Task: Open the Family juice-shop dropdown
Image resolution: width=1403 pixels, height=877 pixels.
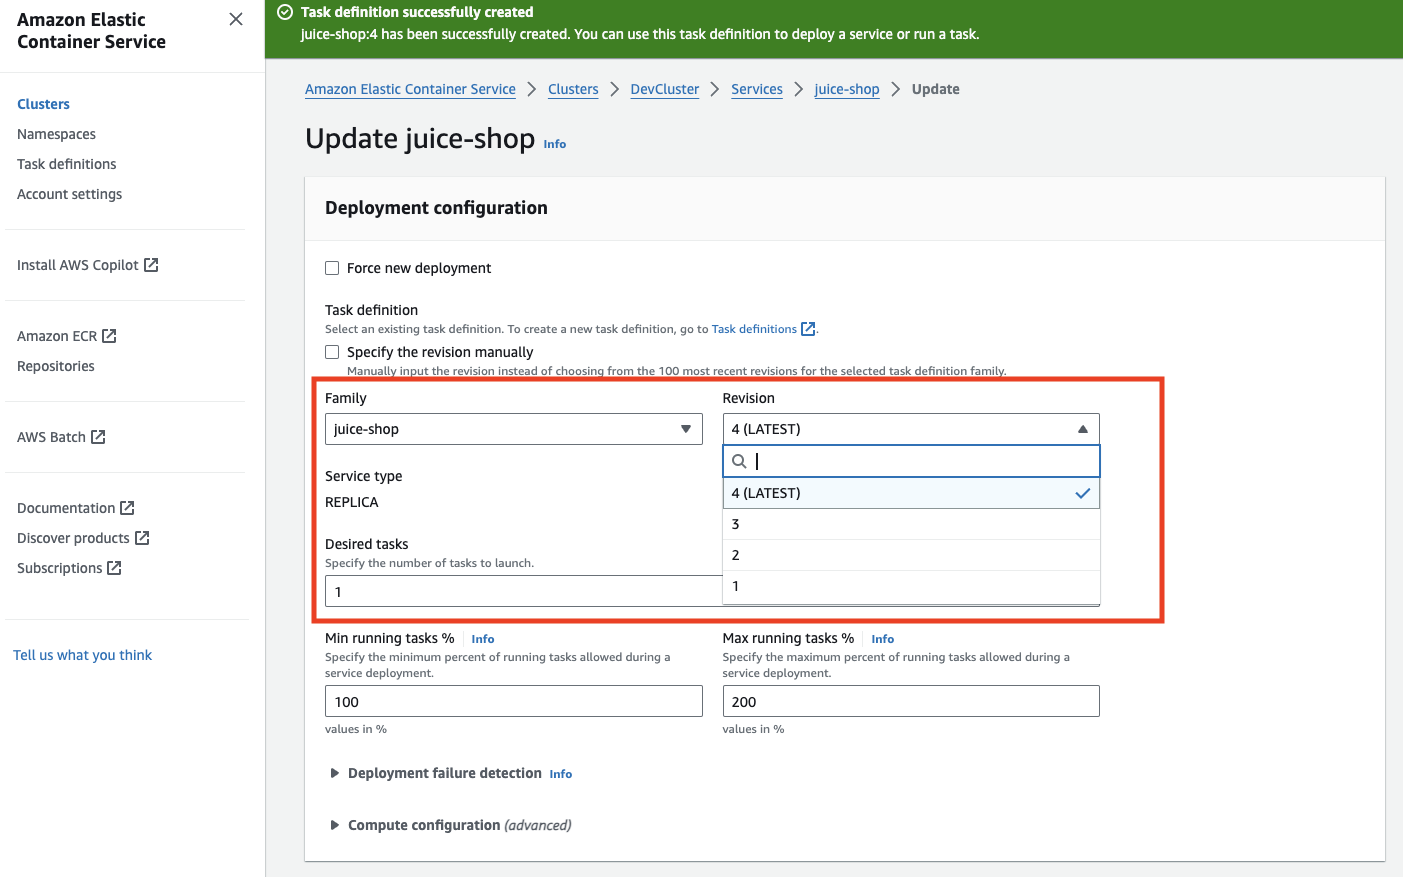Action: (513, 429)
